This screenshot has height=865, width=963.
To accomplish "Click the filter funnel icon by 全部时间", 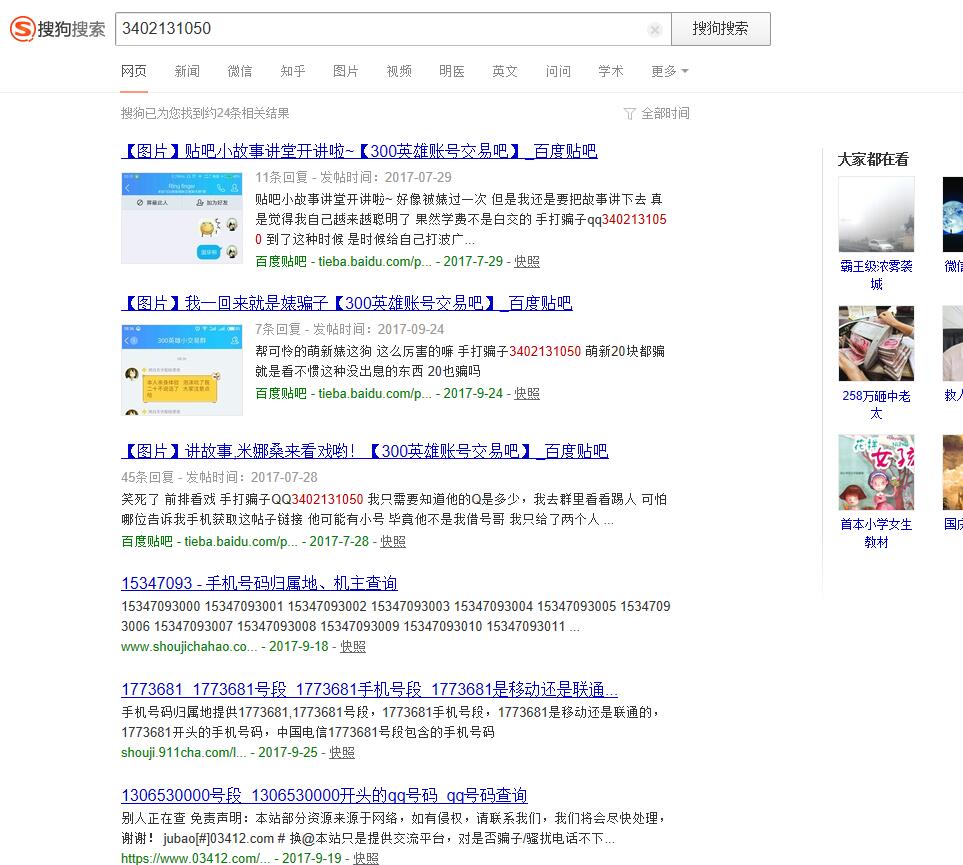I will click(630, 114).
